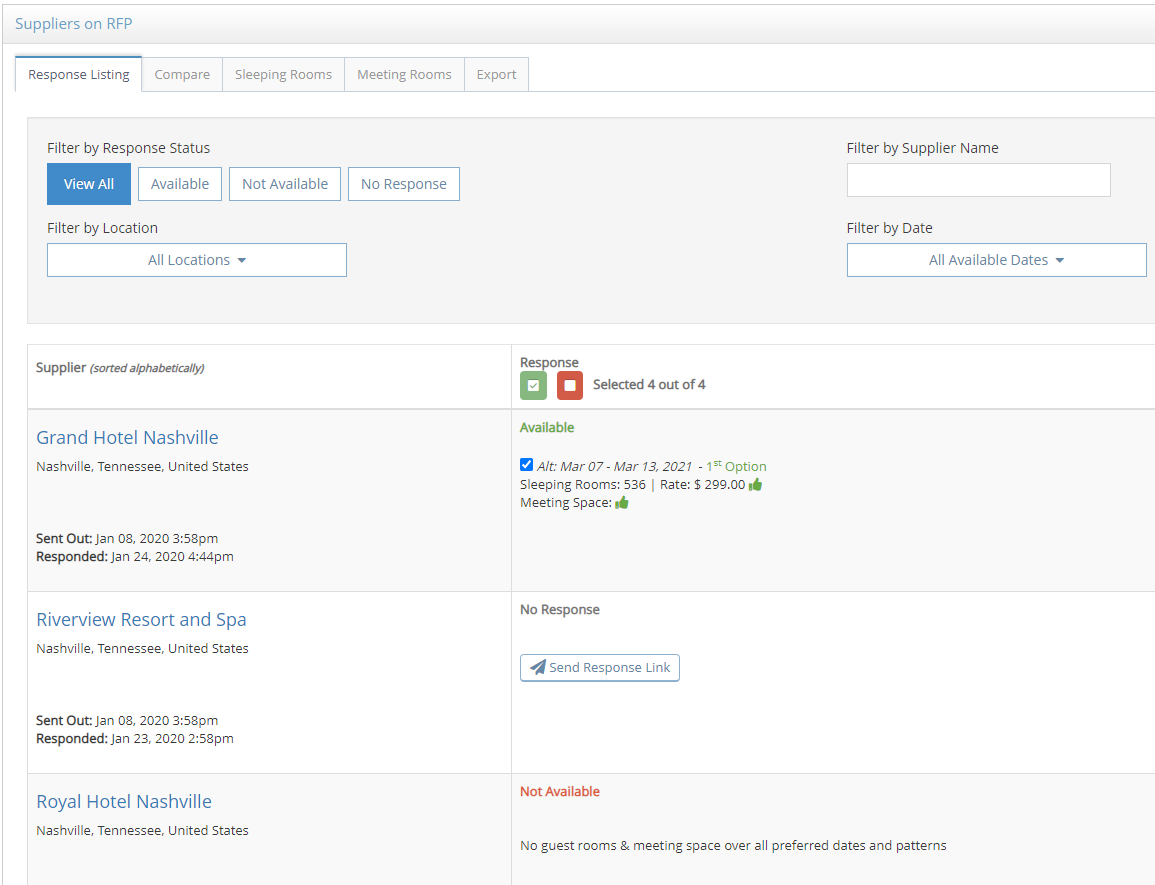Click the paper plane icon on Send Response Link
Viewport: 1155px width, 885px height.
point(538,668)
